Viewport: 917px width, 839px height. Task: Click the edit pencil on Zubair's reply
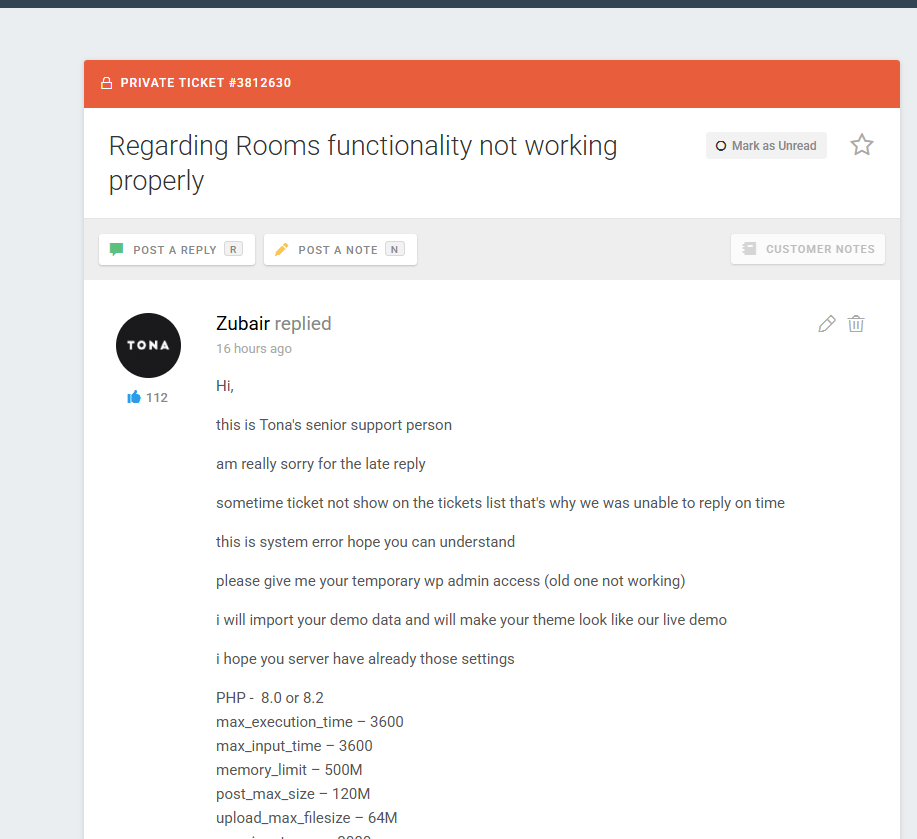click(x=826, y=324)
